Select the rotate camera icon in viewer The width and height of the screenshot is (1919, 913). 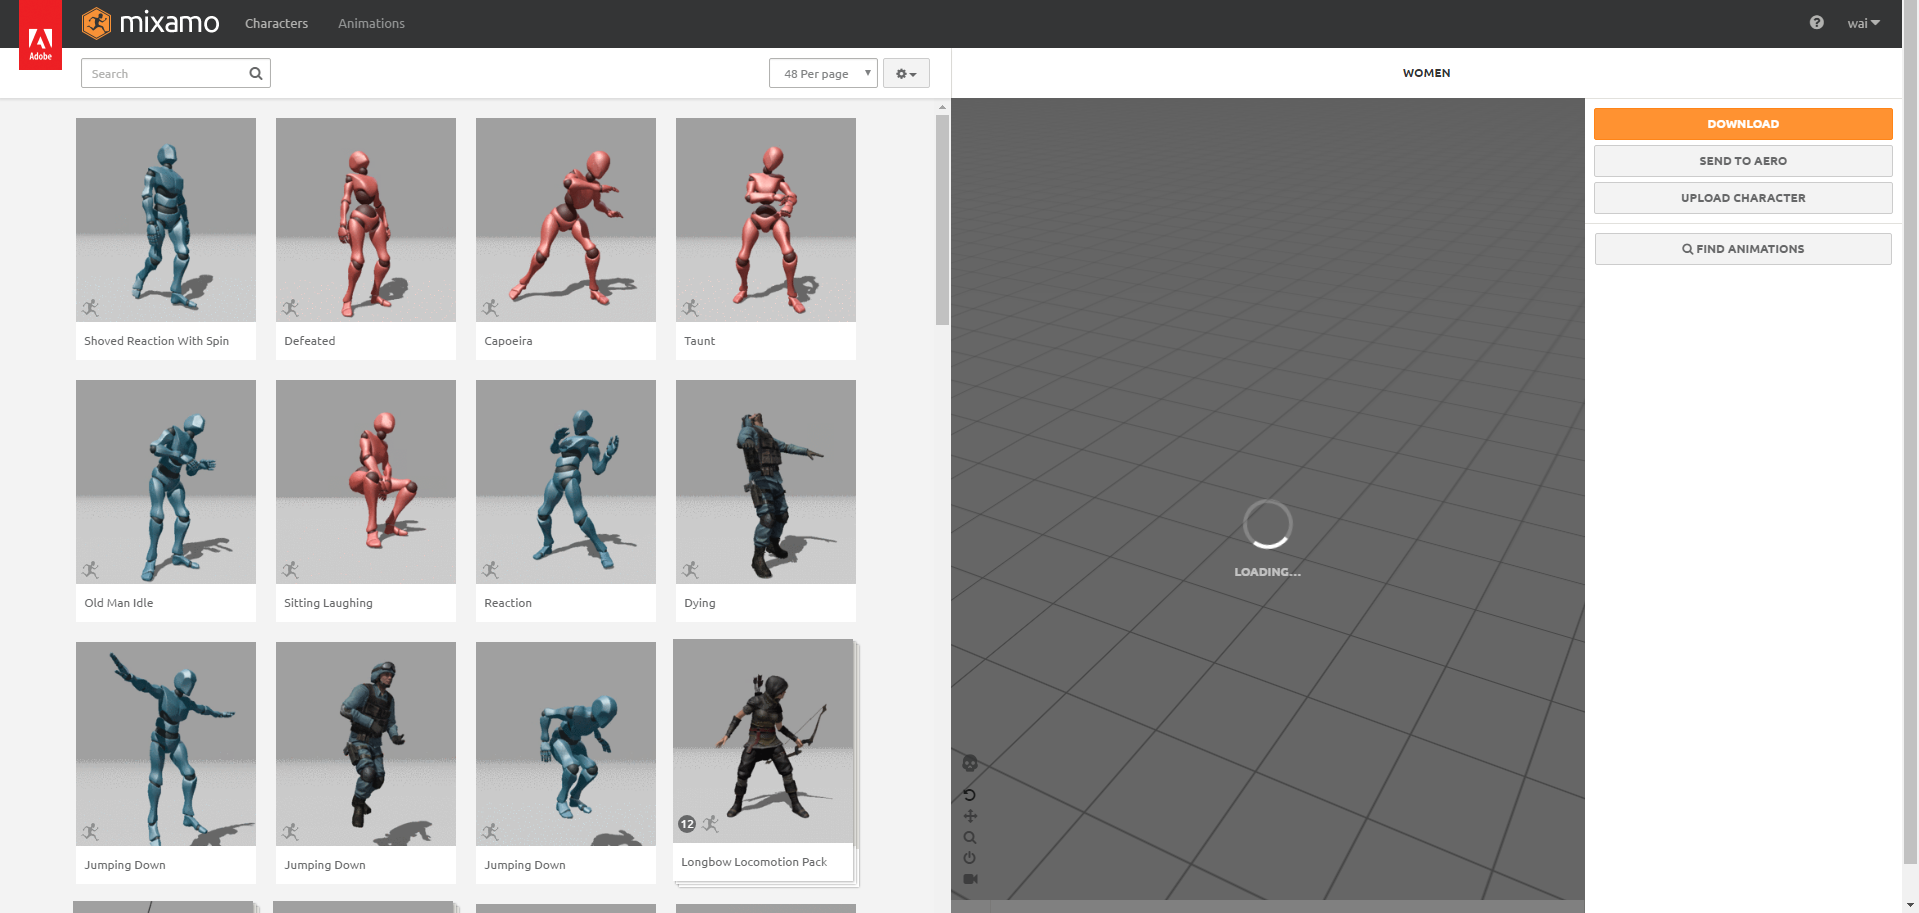point(969,795)
